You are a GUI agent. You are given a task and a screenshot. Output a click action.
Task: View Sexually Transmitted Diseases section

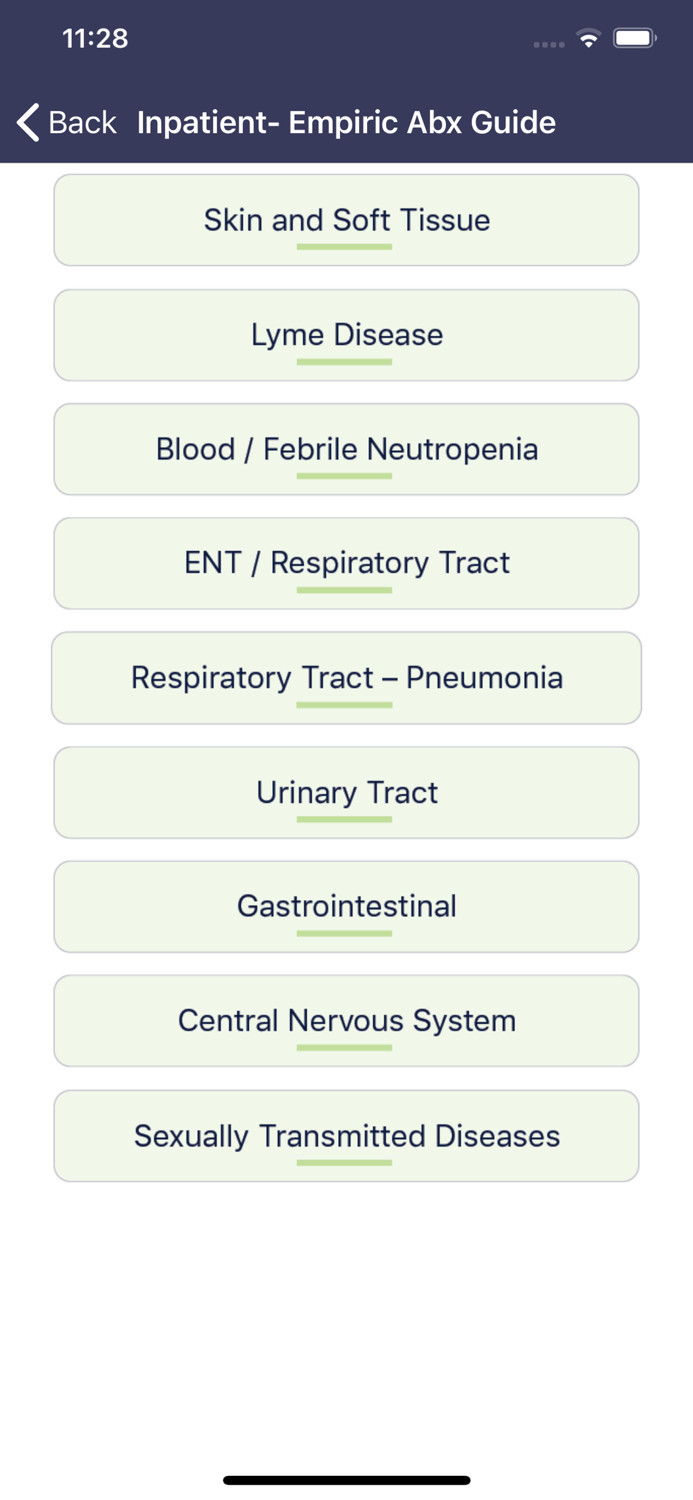pyautogui.click(x=346, y=1135)
